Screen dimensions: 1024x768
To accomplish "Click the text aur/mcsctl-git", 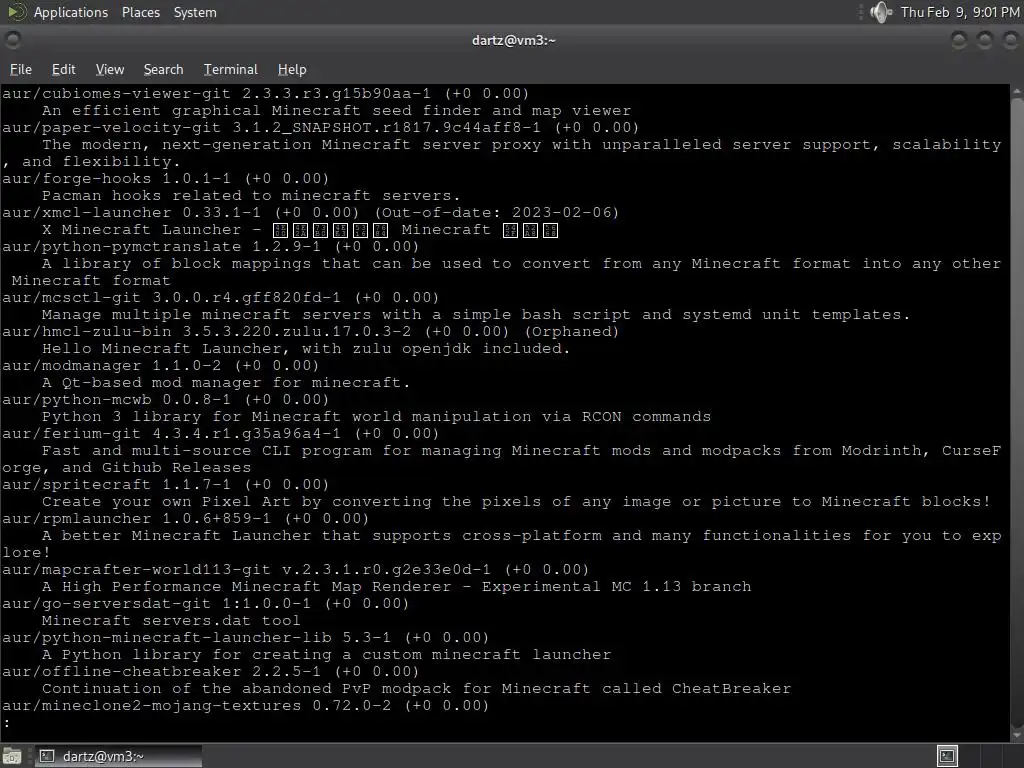I will pos(72,297).
